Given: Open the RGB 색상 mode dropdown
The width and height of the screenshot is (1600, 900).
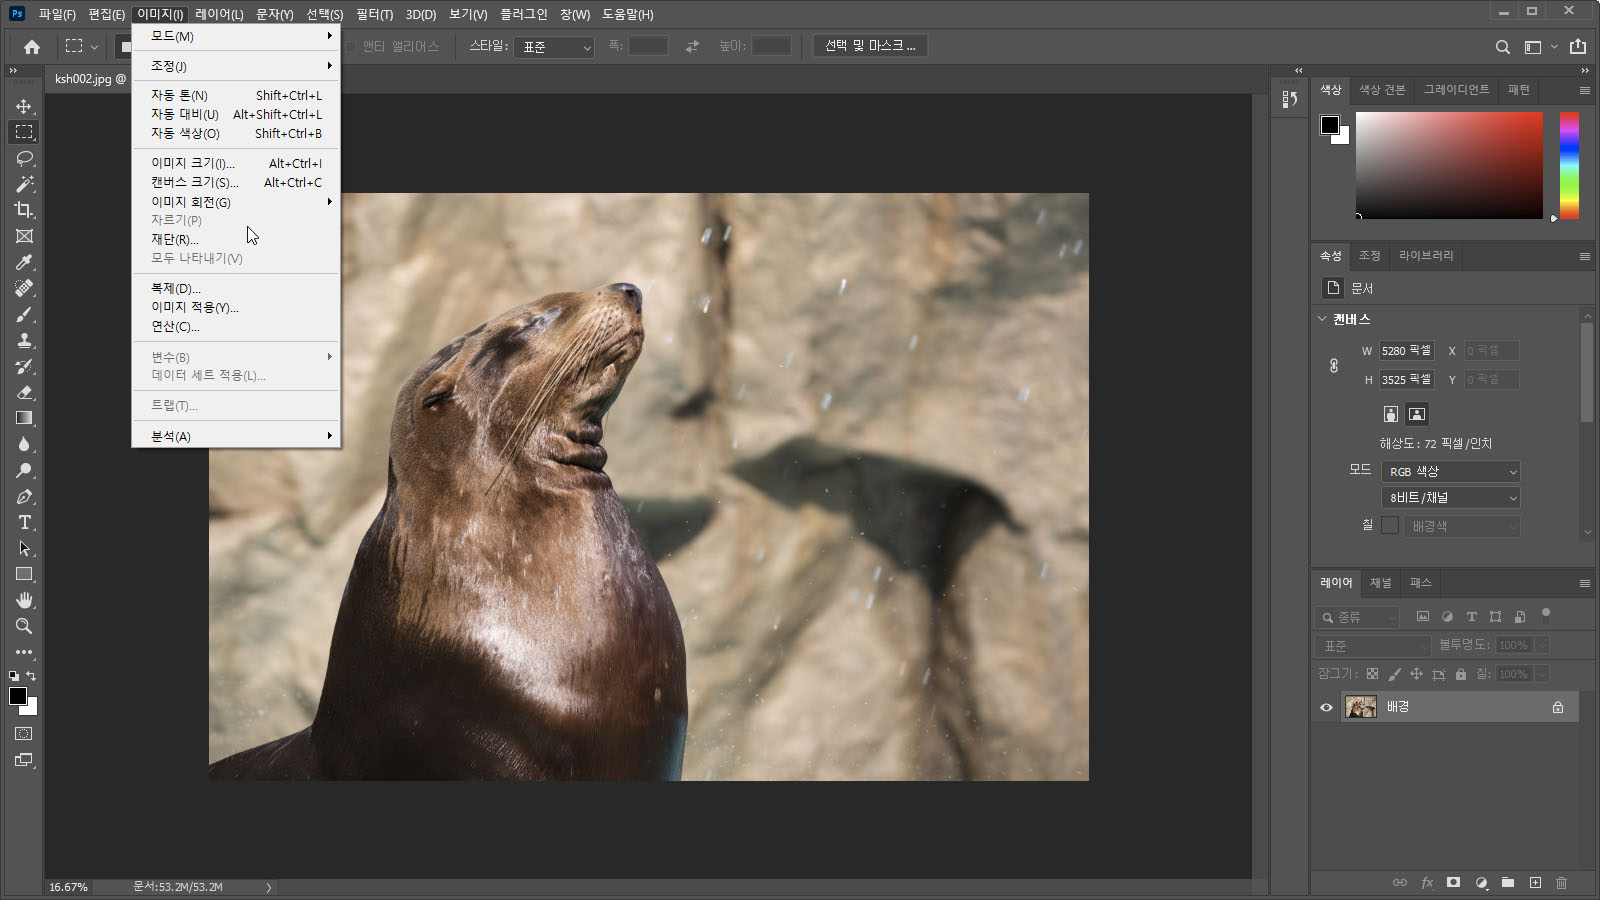Looking at the screenshot, I should click(x=1451, y=472).
